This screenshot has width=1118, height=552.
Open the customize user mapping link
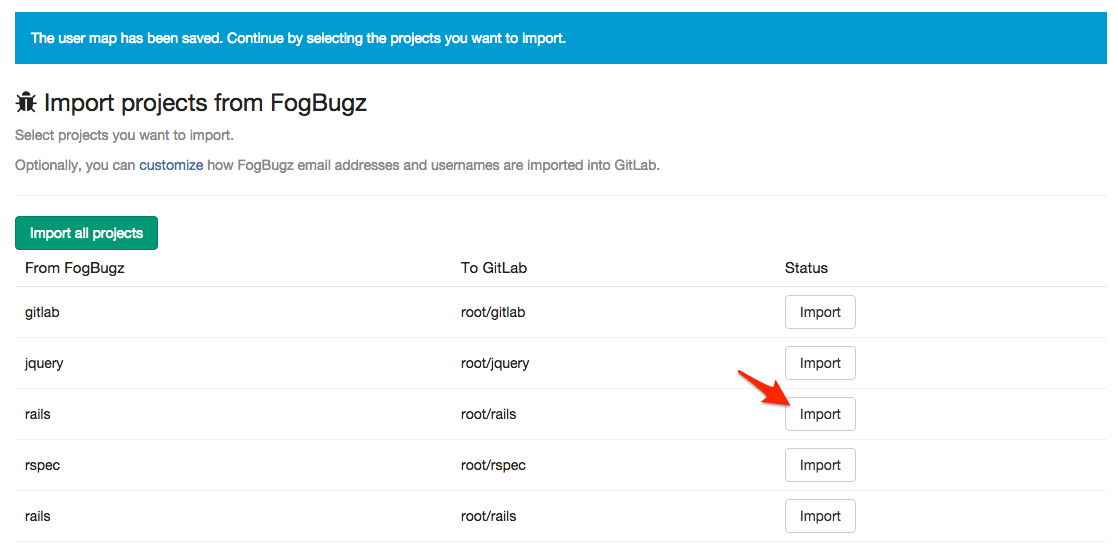(171, 165)
